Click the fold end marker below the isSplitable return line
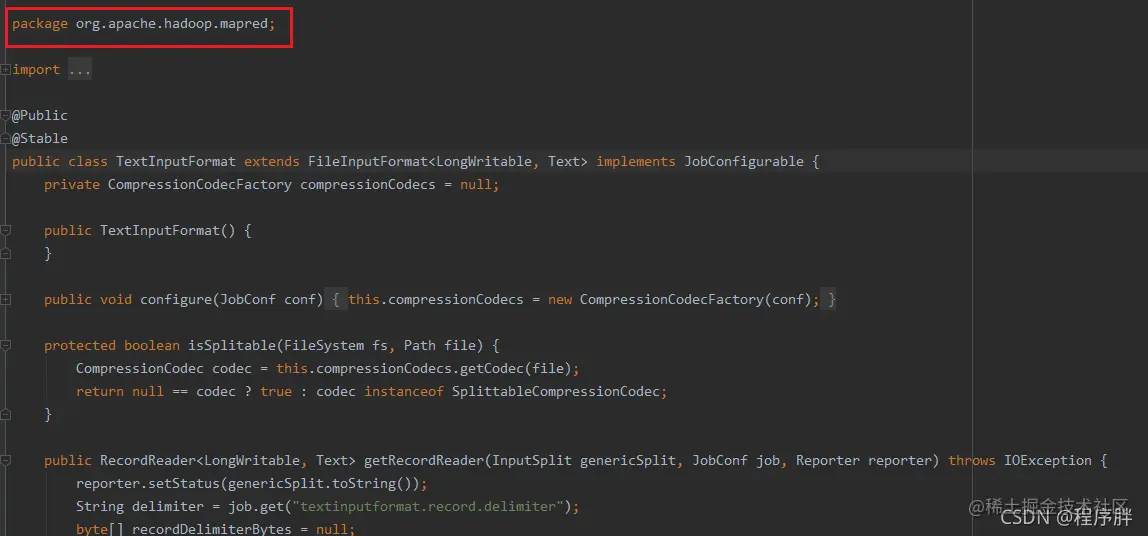This screenshot has width=1148, height=536. 5,414
